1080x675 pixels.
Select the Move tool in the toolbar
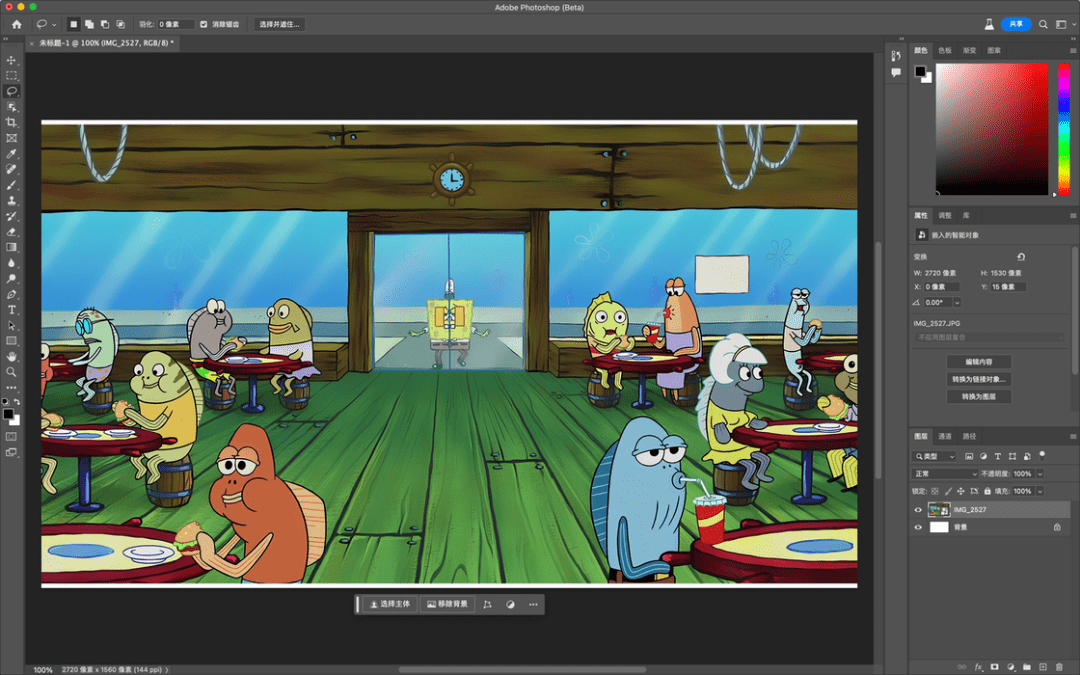coord(12,60)
